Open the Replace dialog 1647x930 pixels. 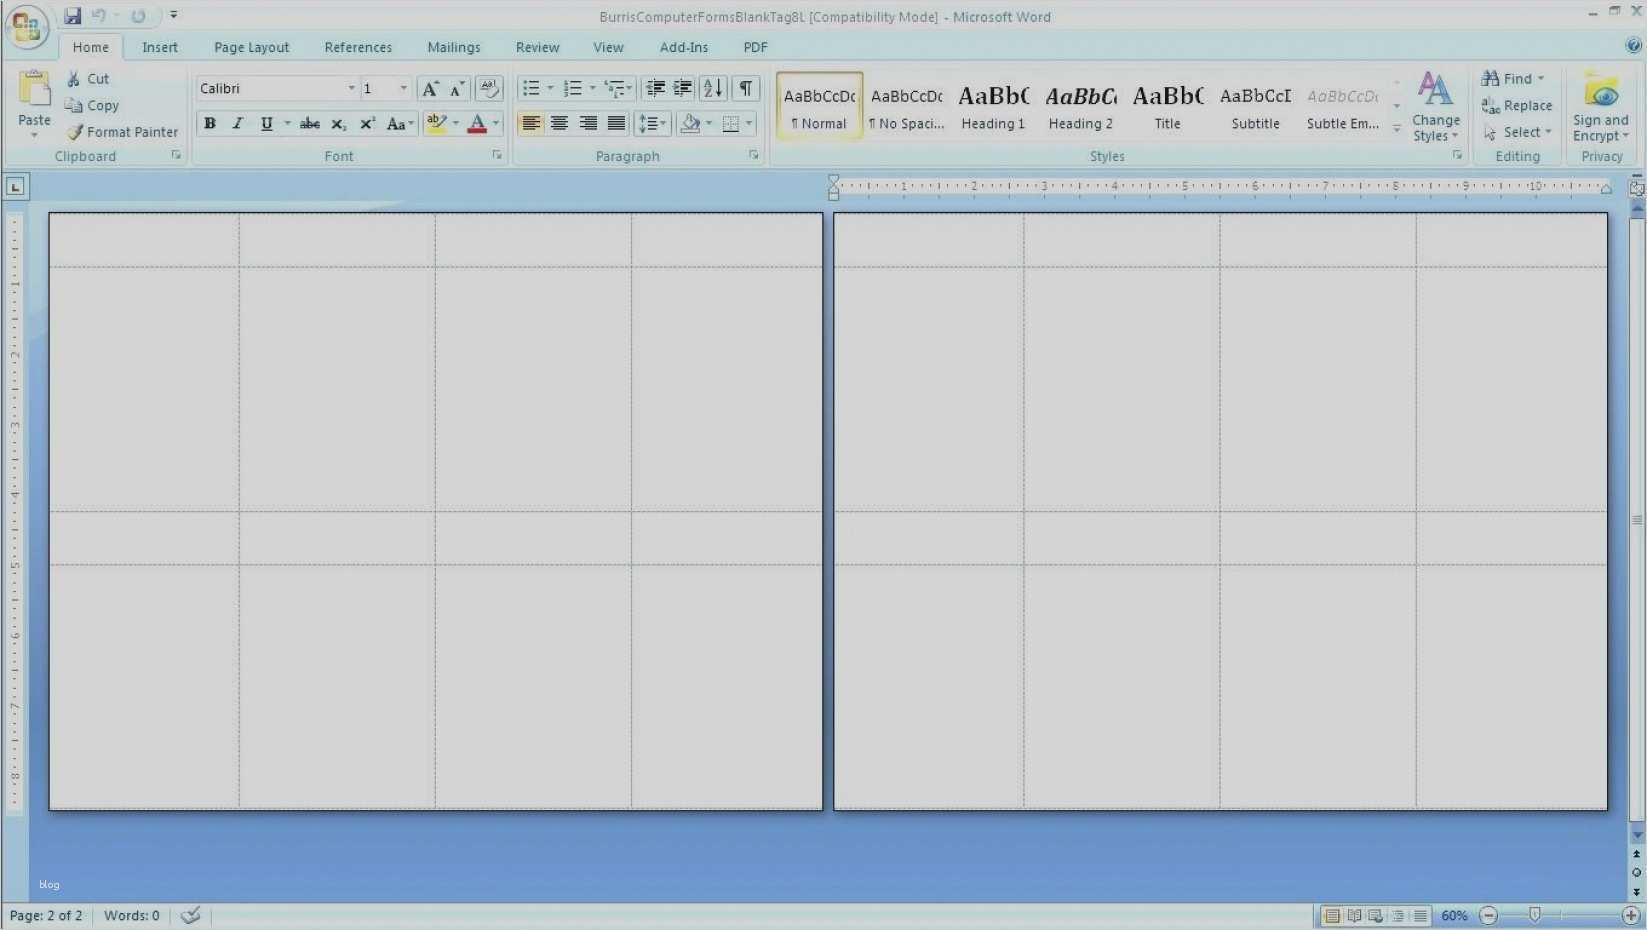click(x=1517, y=105)
